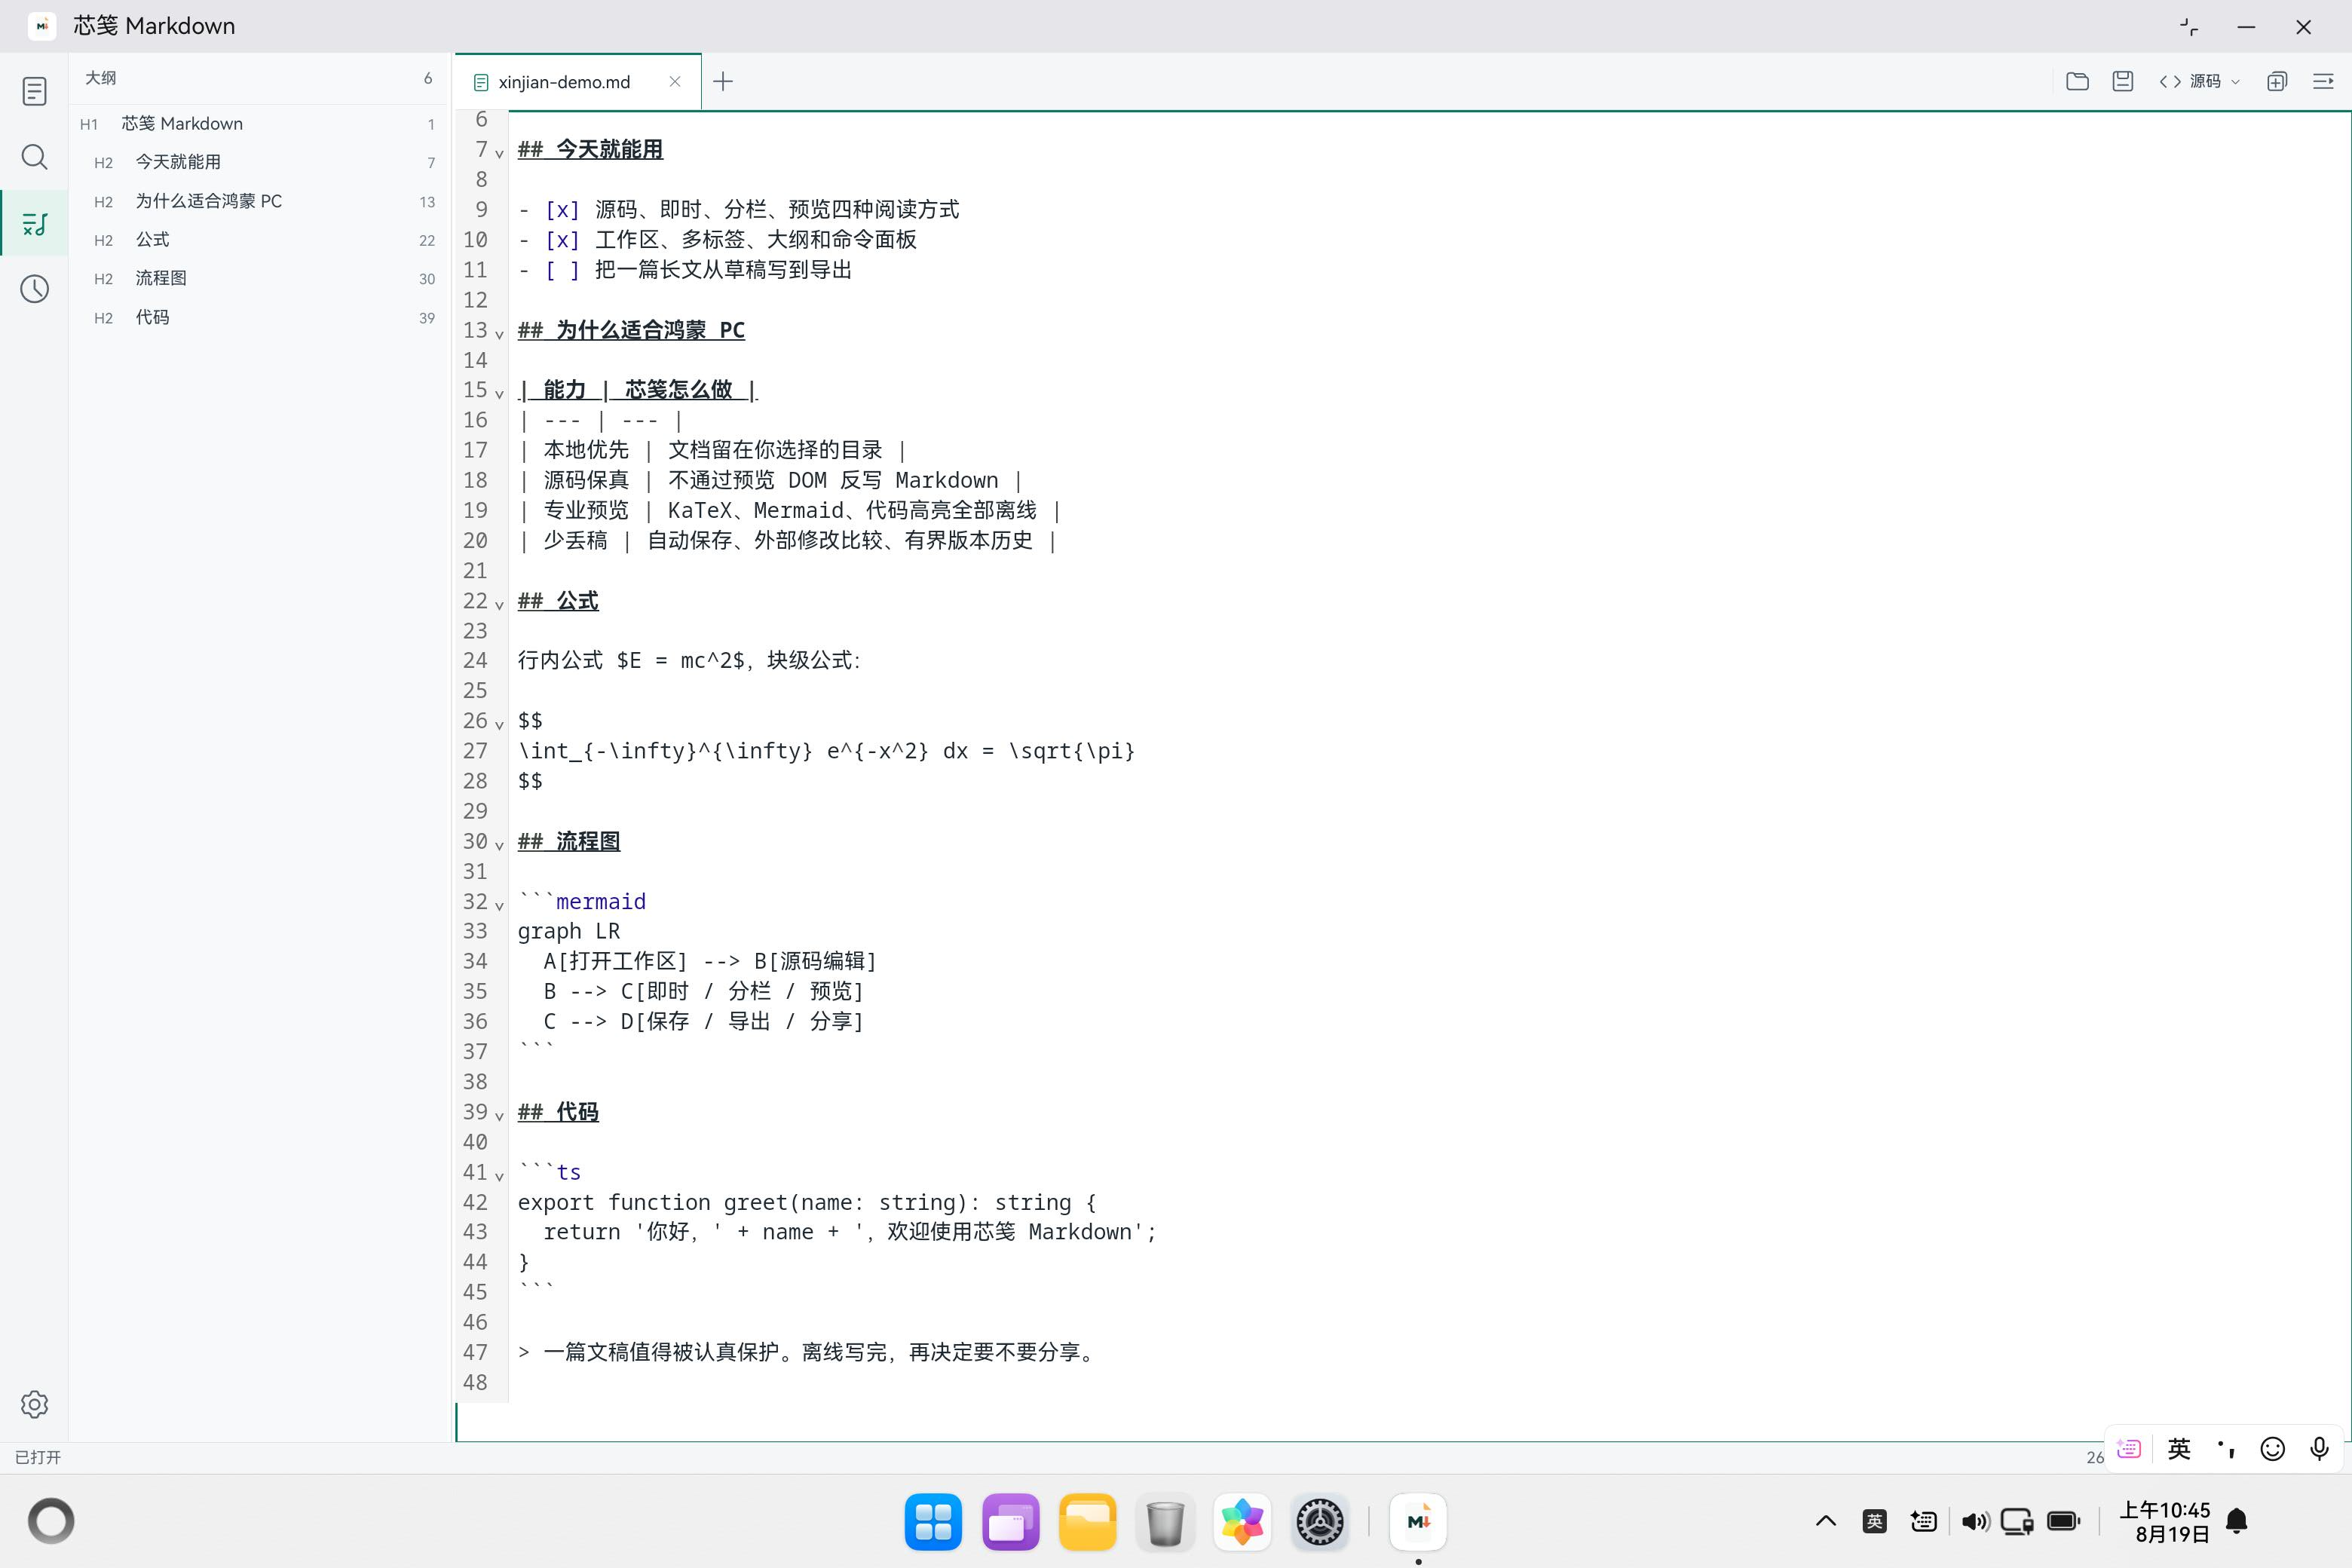This screenshot has height=1568, width=2352.
Task: Open the launcher grid in dock
Action: point(933,1521)
